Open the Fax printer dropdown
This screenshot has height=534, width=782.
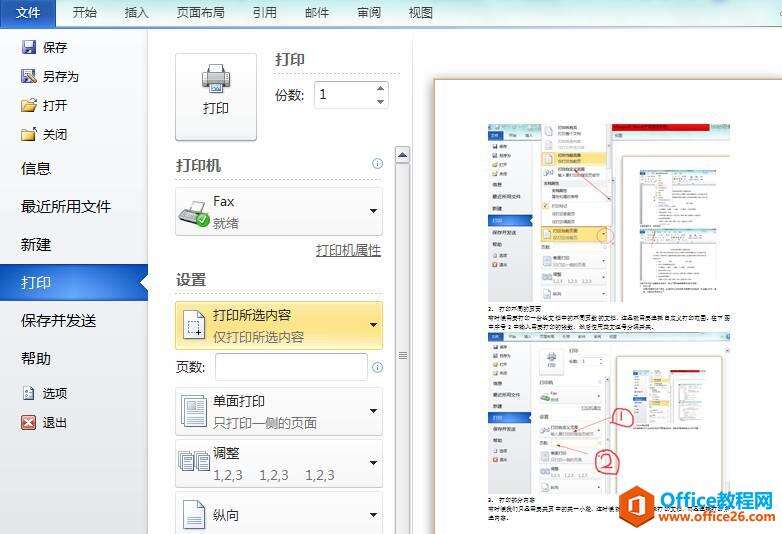(x=373, y=211)
